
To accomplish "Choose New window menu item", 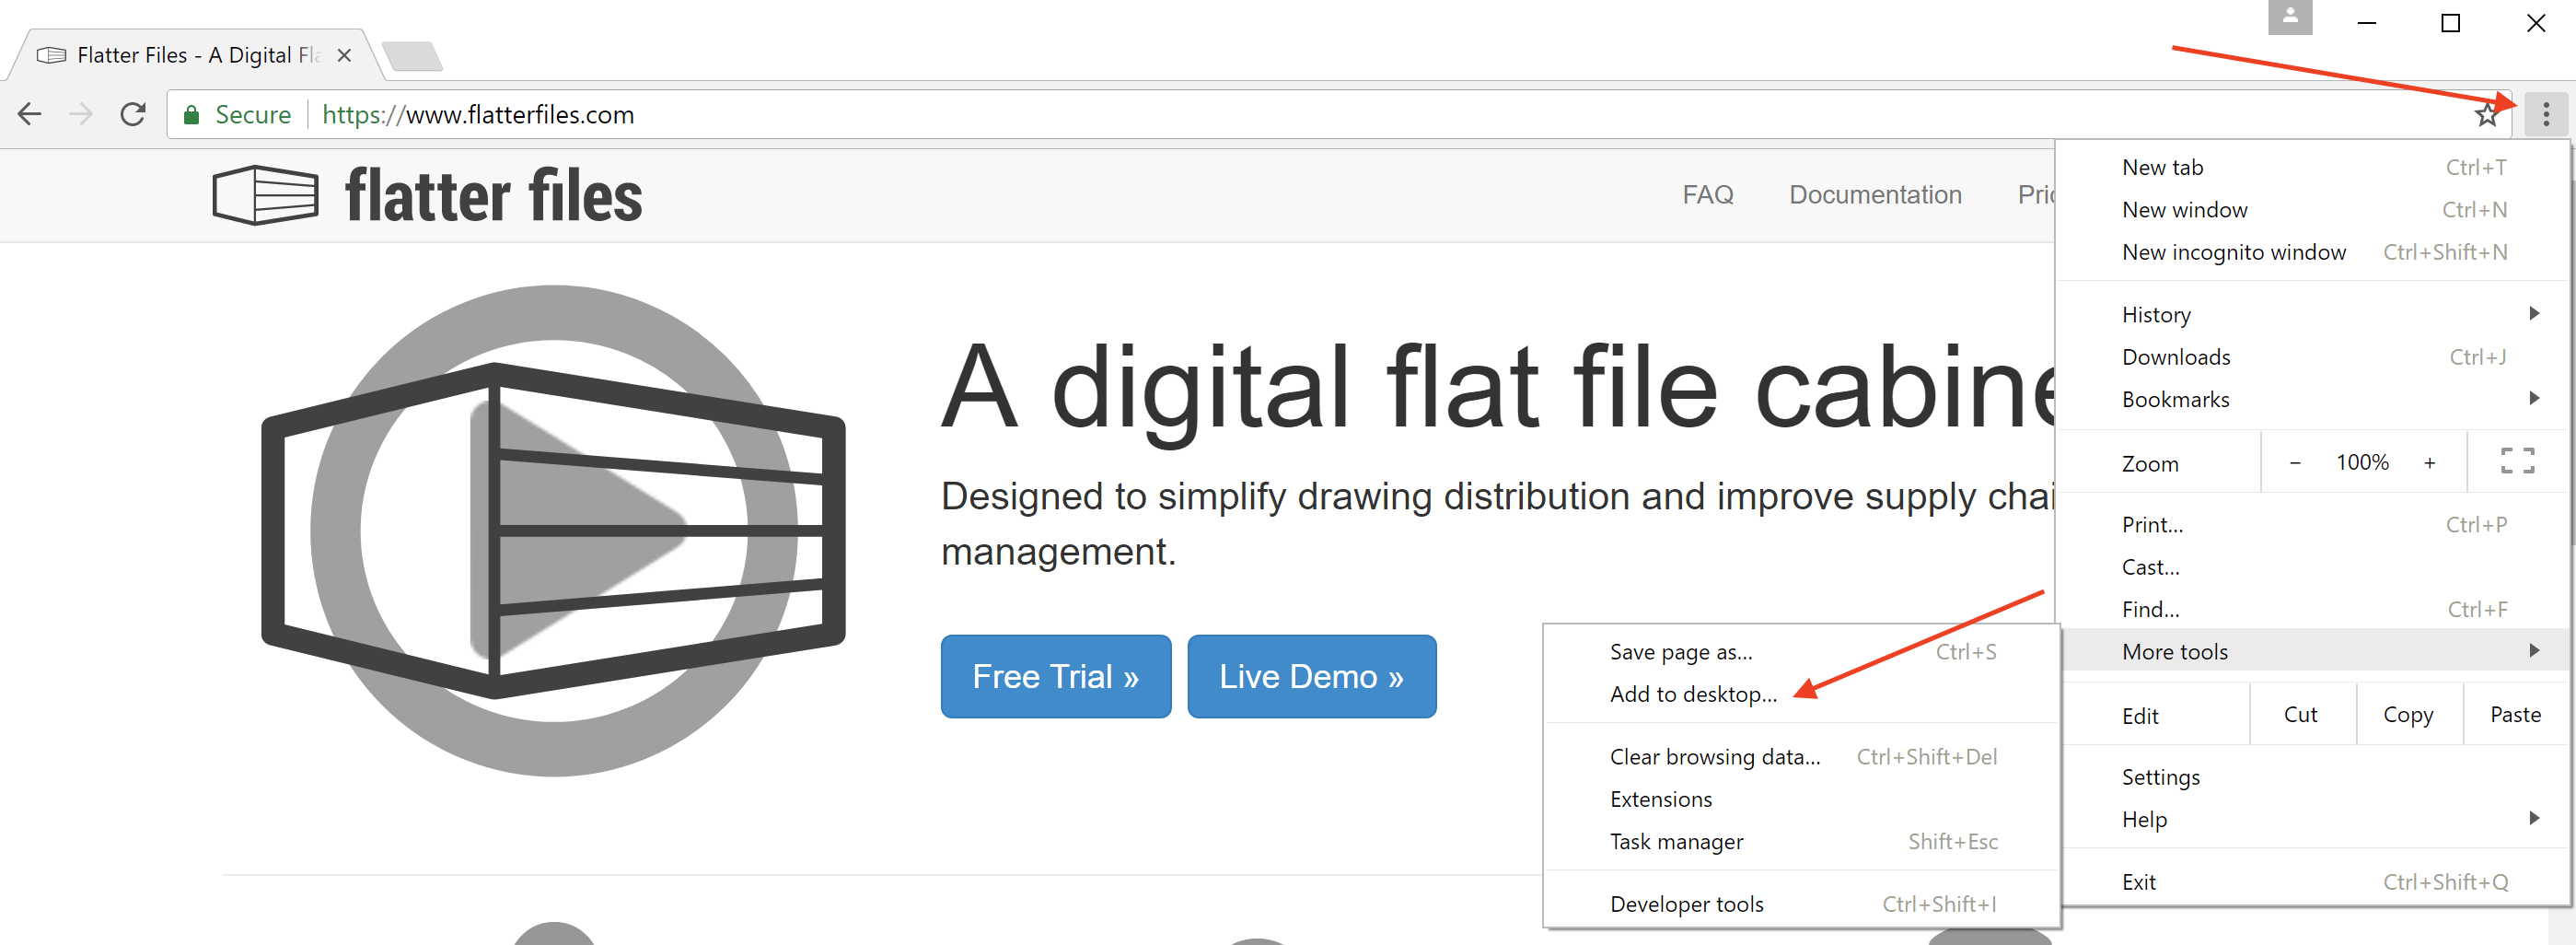I will (x=2313, y=209).
